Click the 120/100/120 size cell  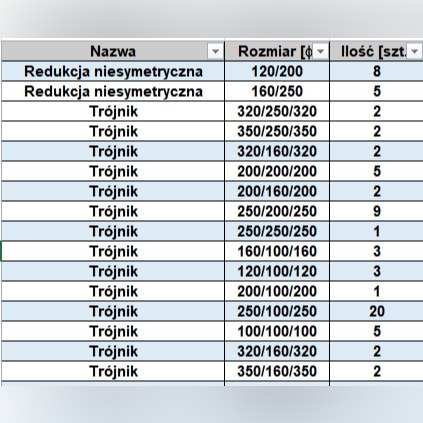[277, 271]
